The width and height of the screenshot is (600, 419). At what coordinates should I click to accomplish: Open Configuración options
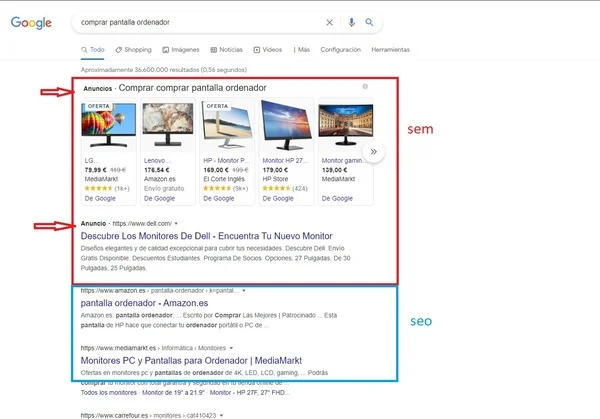click(341, 50)
